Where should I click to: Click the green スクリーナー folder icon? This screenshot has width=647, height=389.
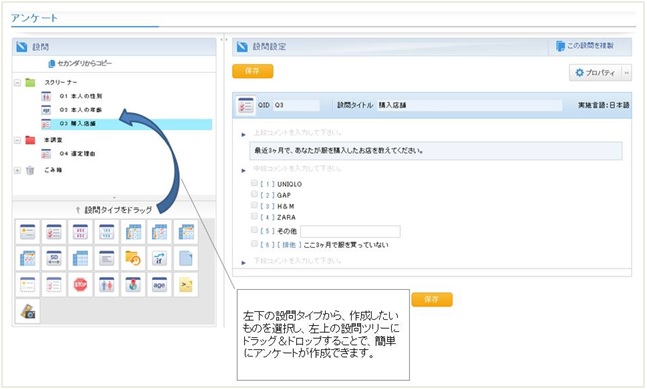[30, 83]
